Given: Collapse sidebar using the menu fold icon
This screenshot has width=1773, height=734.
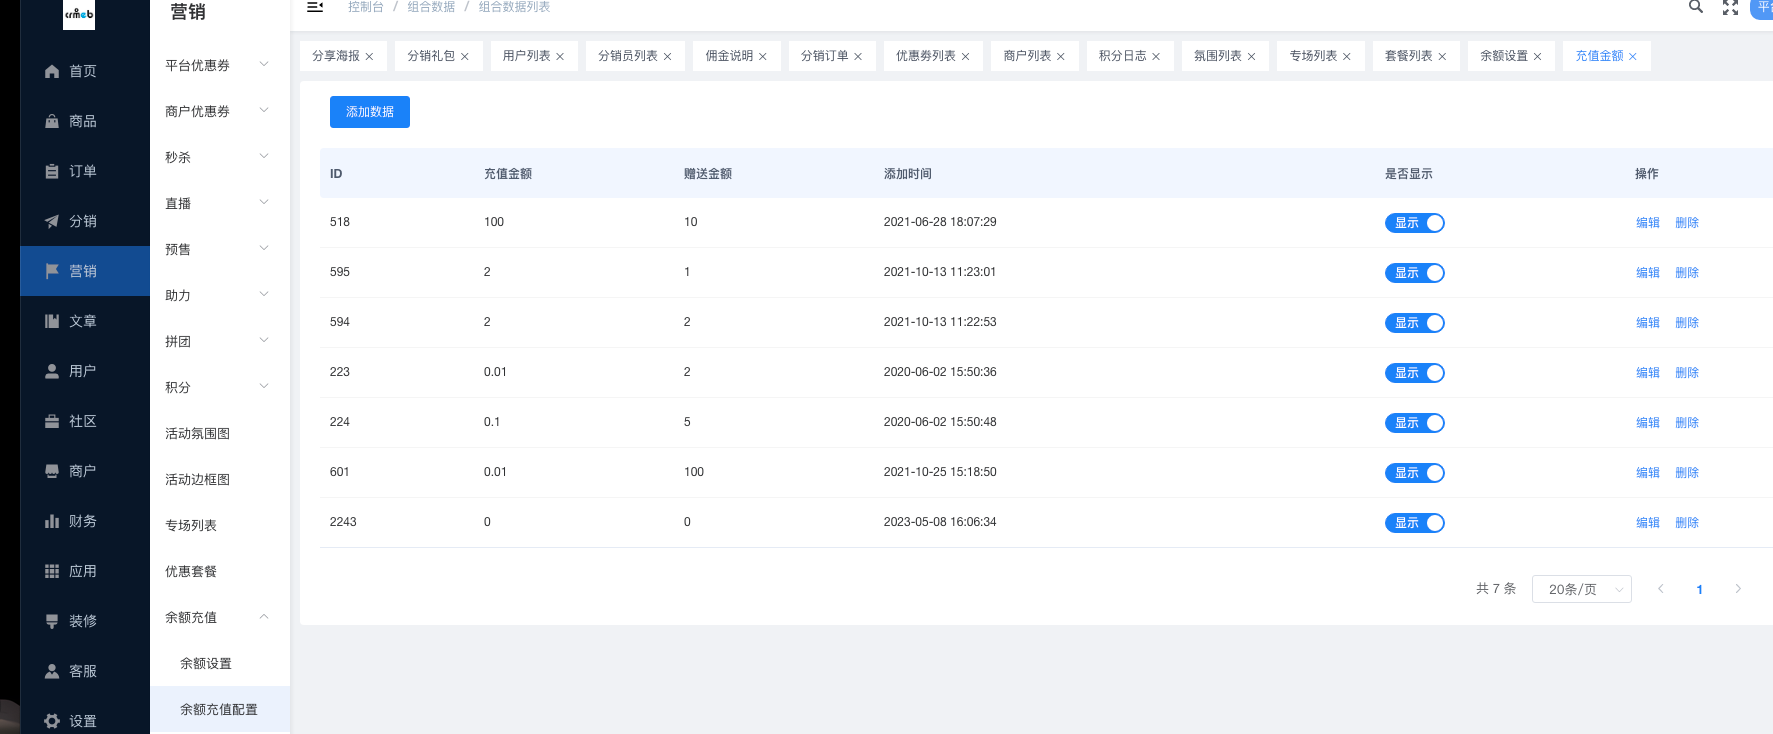Looking at the screenshot, I should 315,7.
